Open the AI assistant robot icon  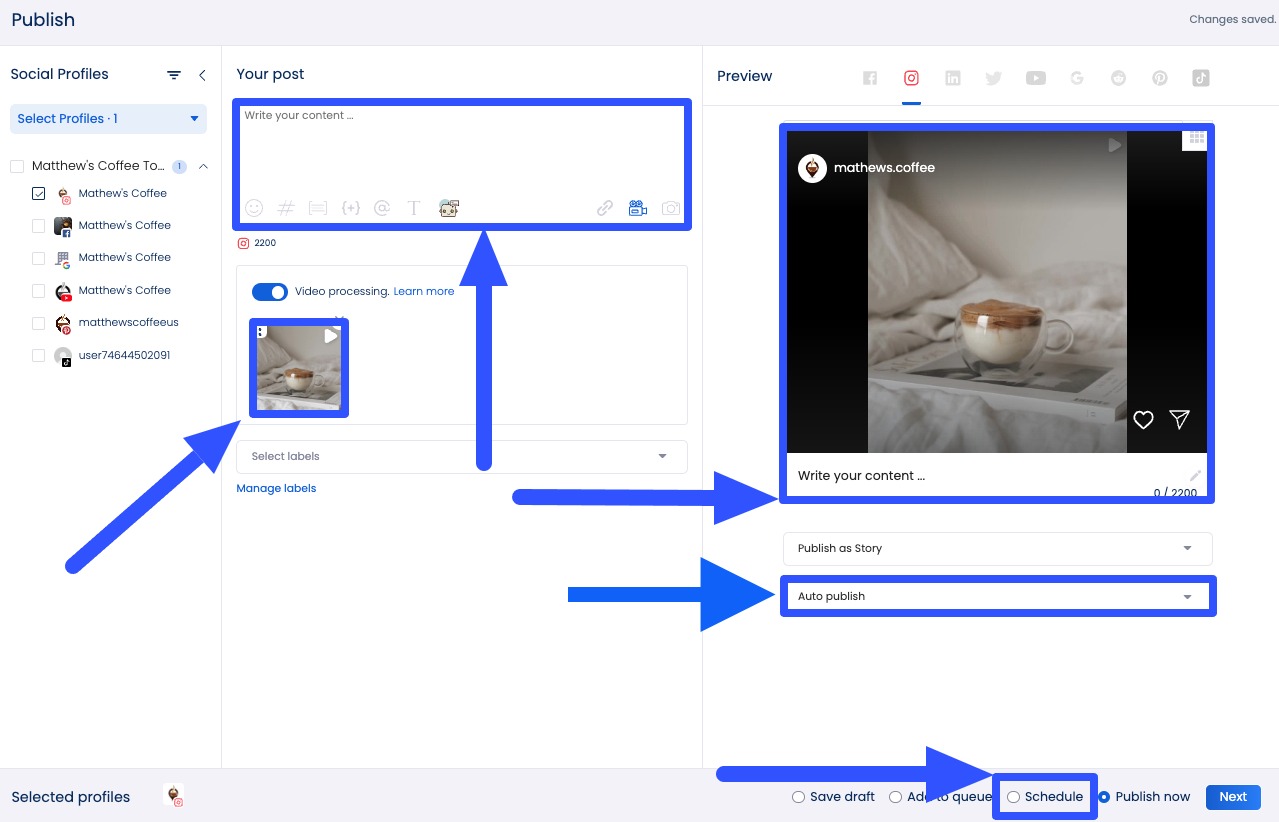(448, 207)
